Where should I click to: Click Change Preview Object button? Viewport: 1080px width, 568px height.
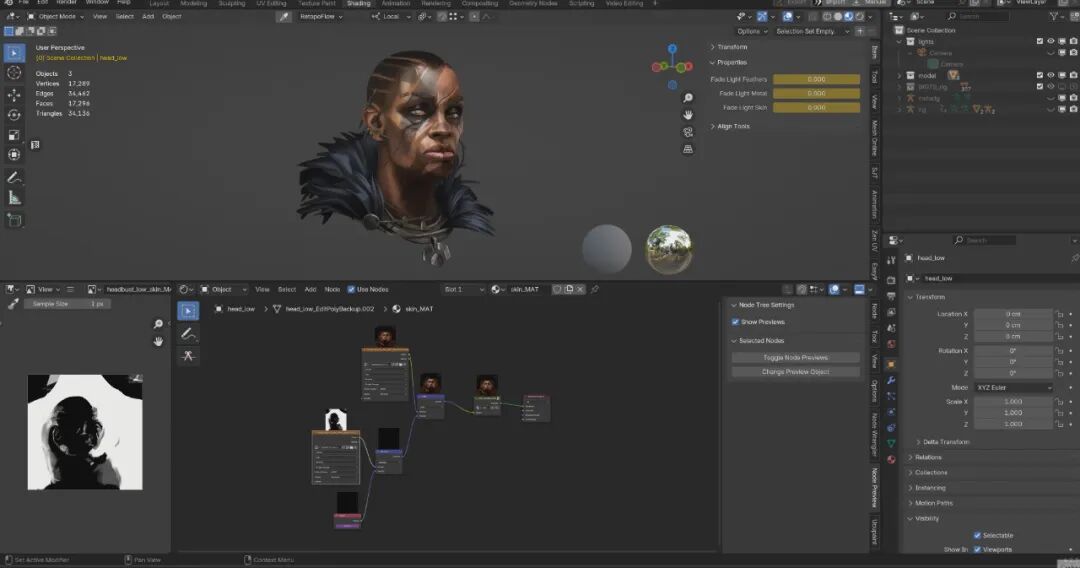click(x=796, y=372)
